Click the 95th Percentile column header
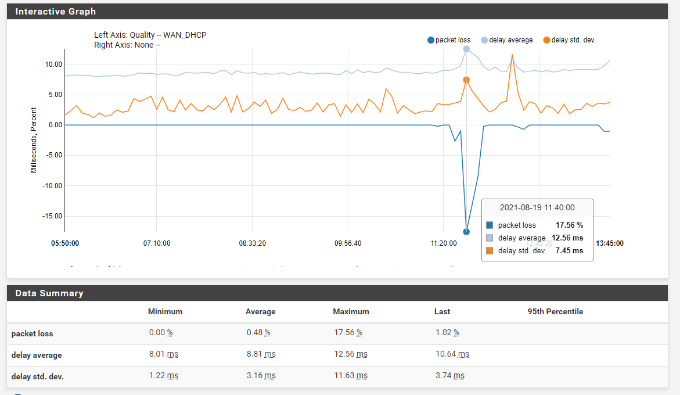The height and width of the screenshot is (395, 680). click(555, 311)
